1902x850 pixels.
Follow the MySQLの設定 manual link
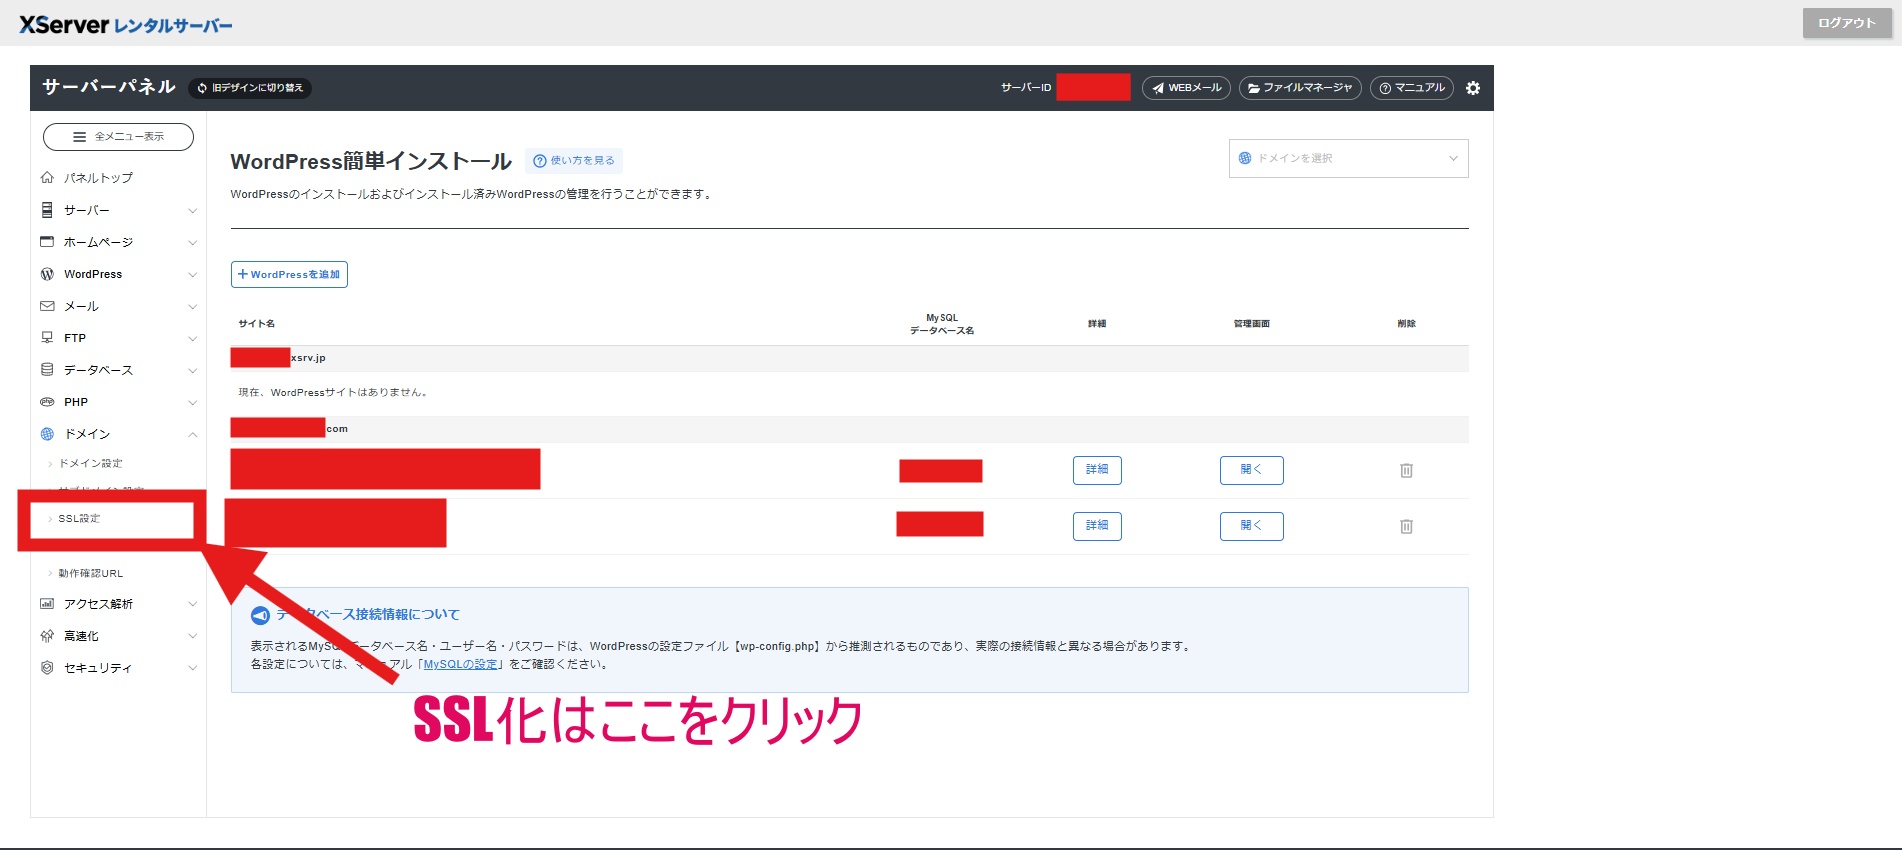click(x=461, y=665)
